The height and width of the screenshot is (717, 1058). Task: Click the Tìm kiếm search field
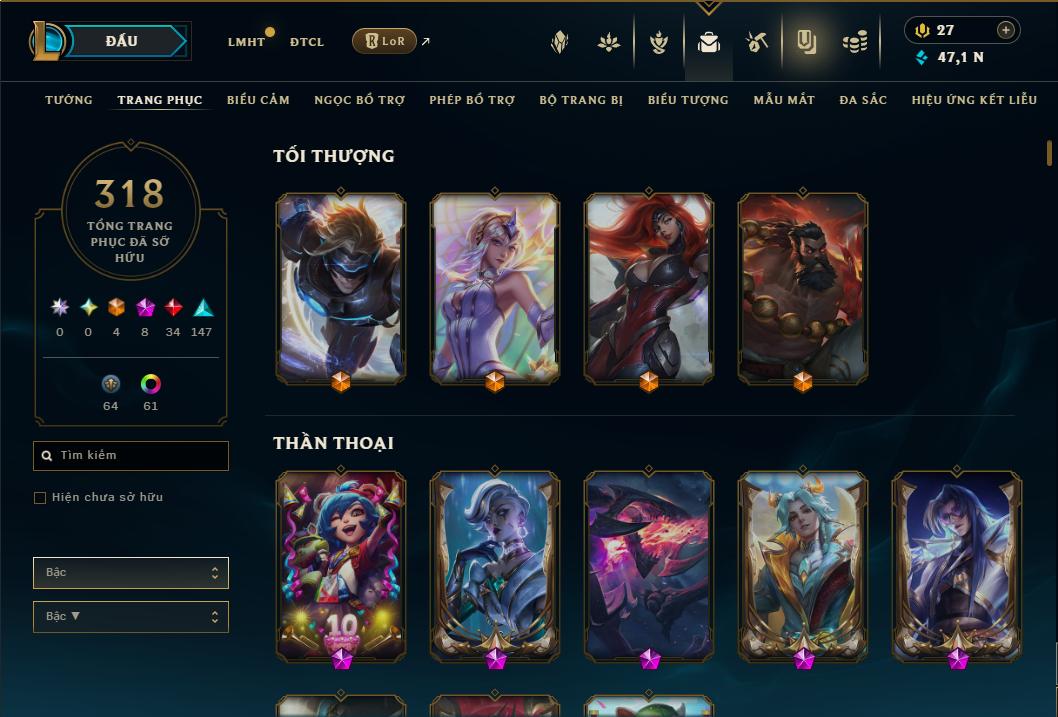[x=131, y=456]
